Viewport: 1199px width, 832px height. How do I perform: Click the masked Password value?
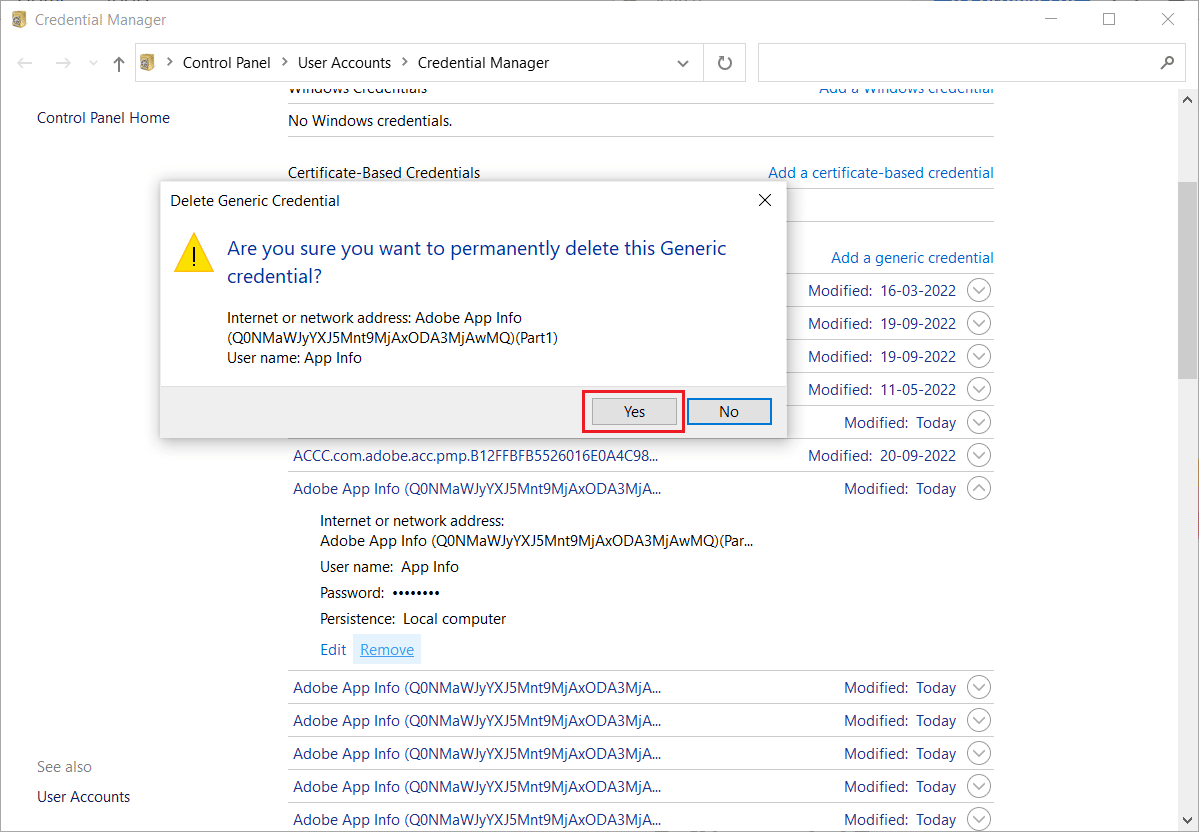[x=416, y=593]
